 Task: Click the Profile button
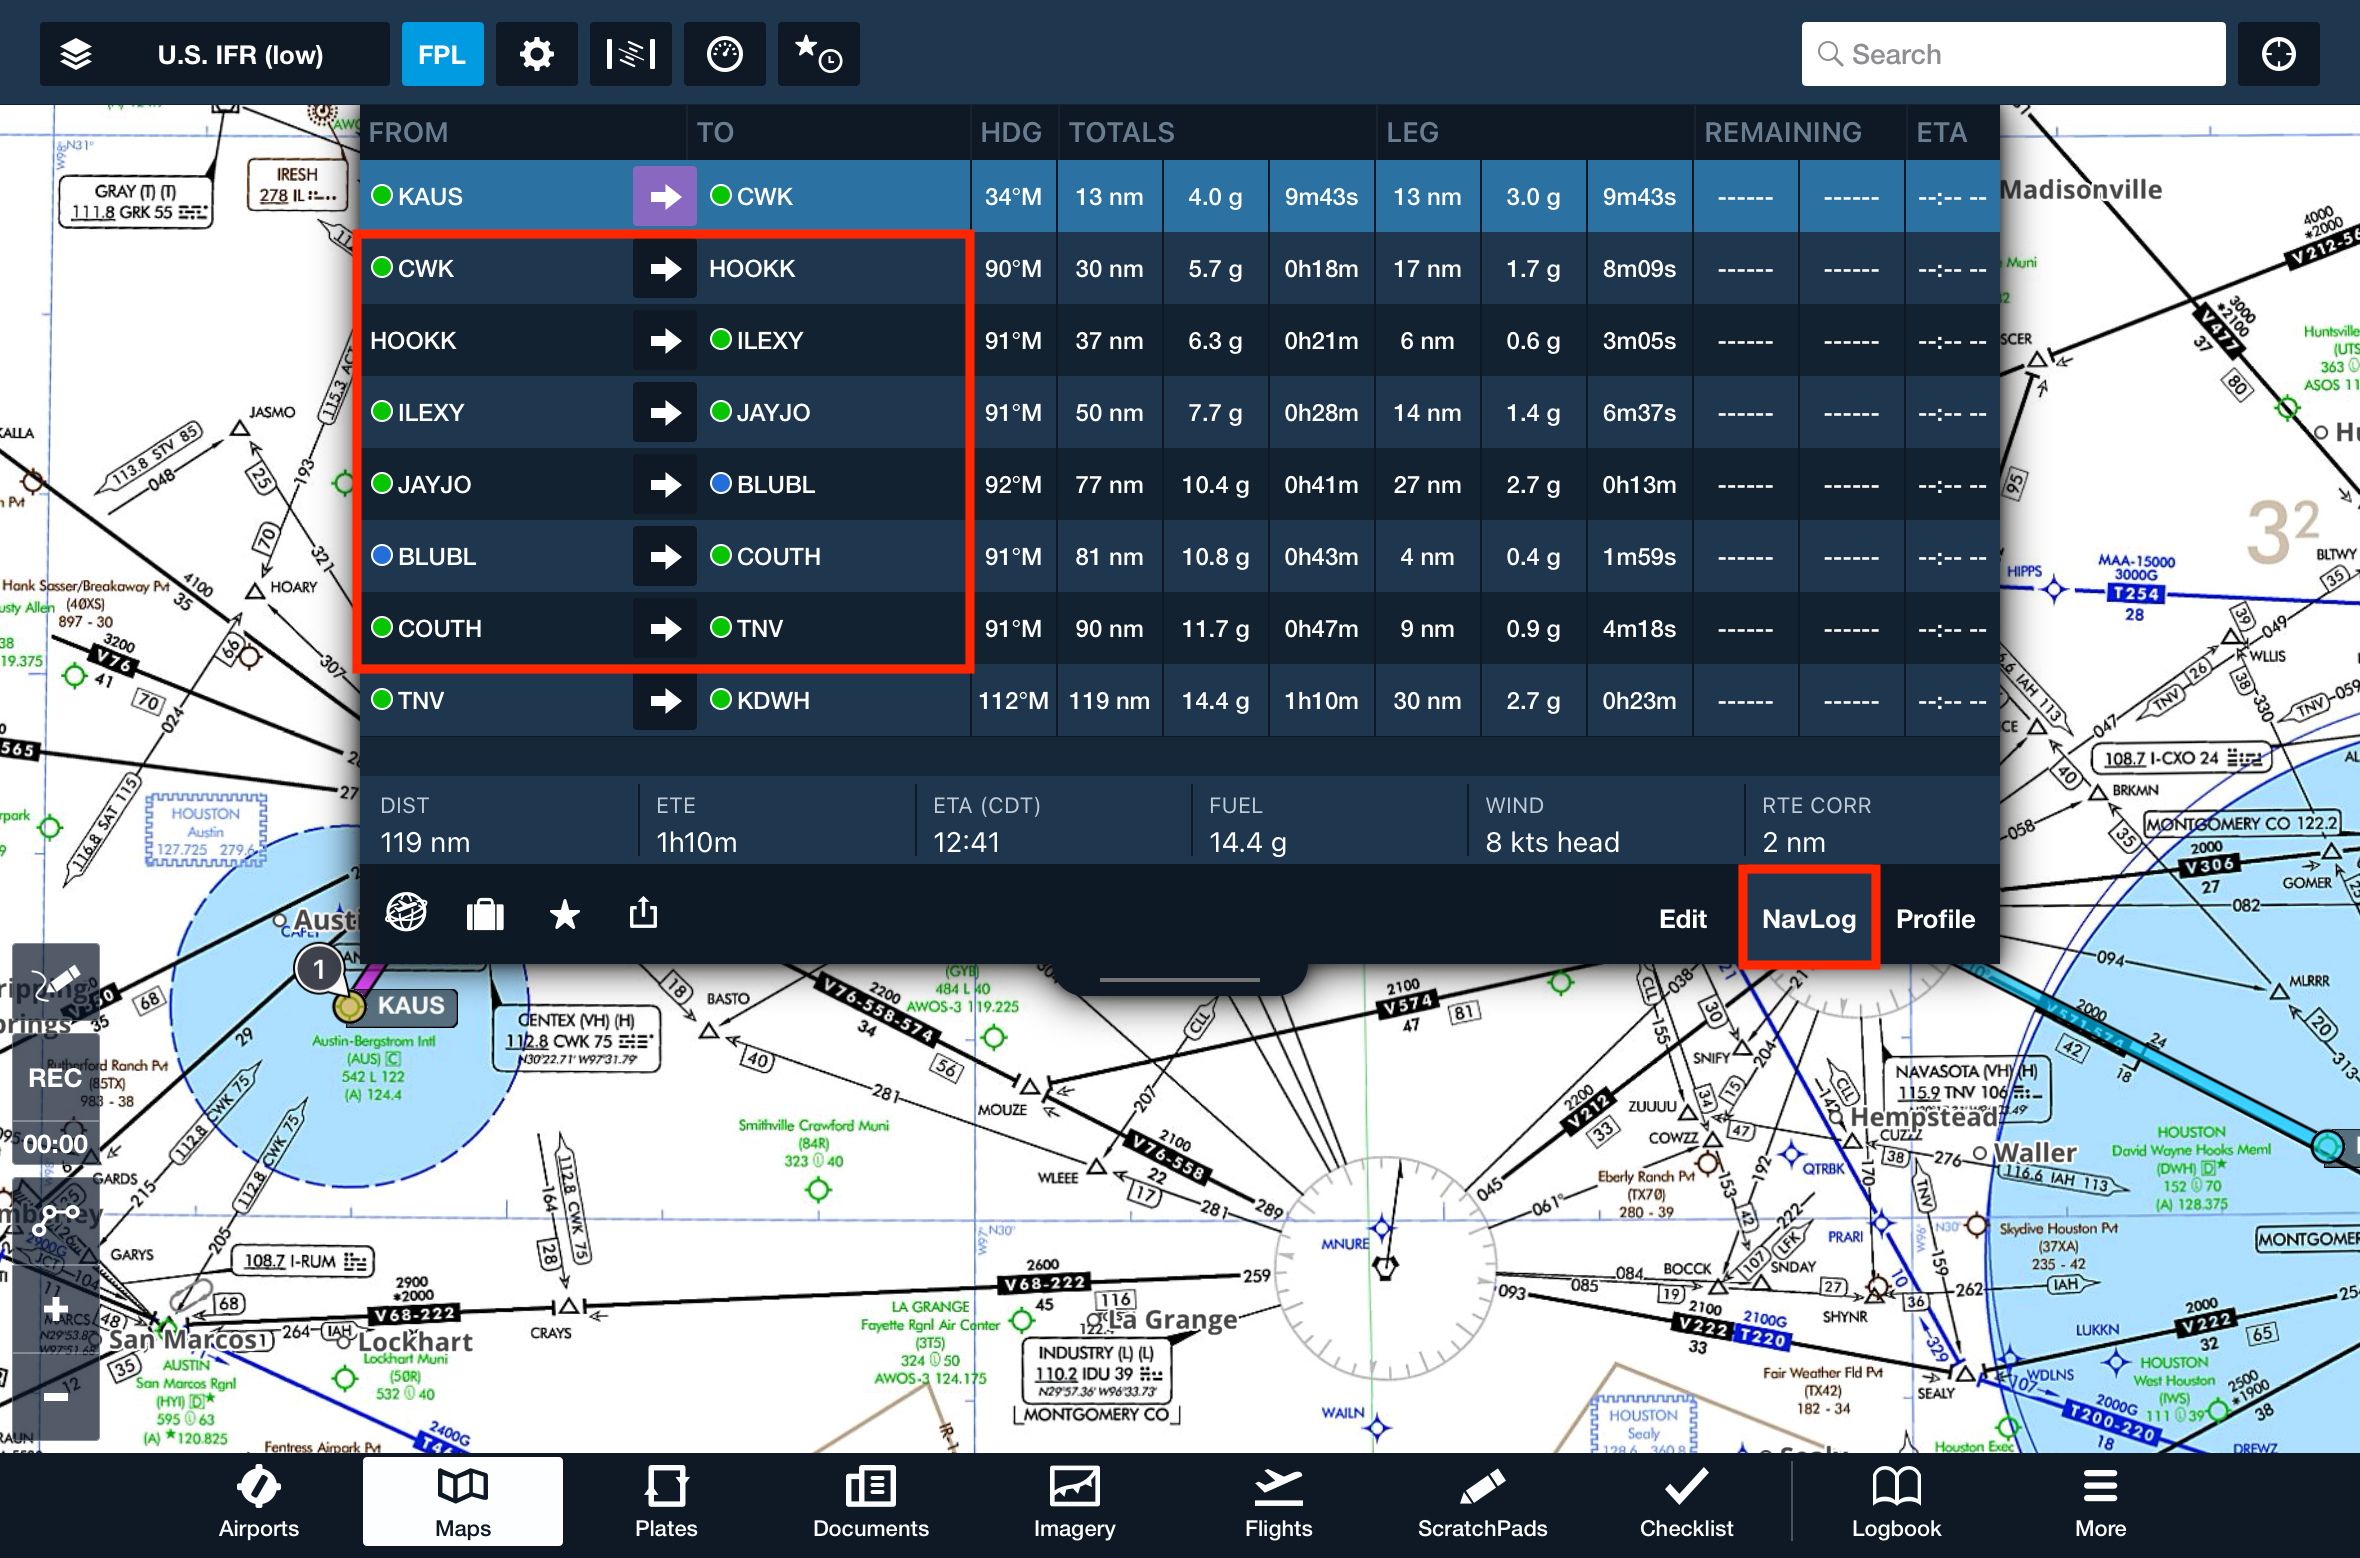click(x=1935, y=919)
